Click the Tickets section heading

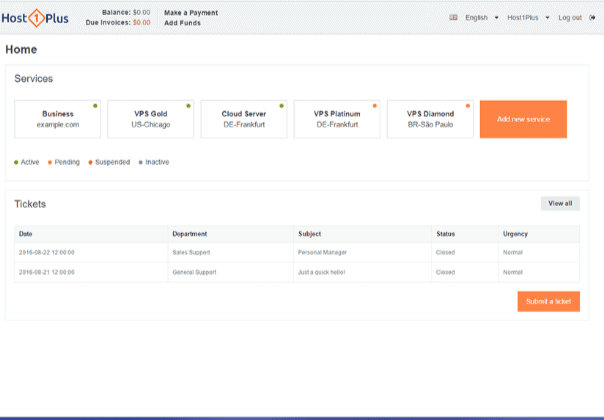[30, 204]
